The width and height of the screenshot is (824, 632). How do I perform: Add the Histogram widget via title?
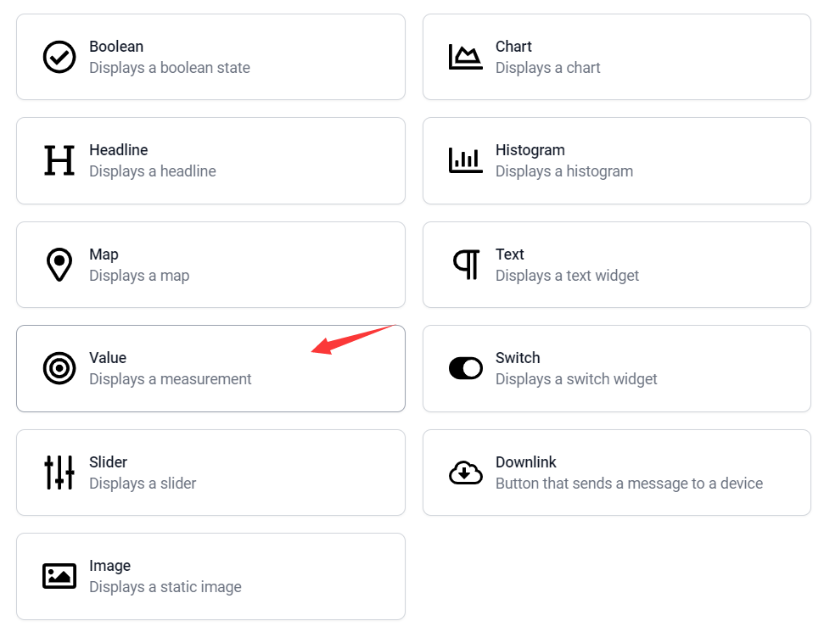[x=530, y=150]
